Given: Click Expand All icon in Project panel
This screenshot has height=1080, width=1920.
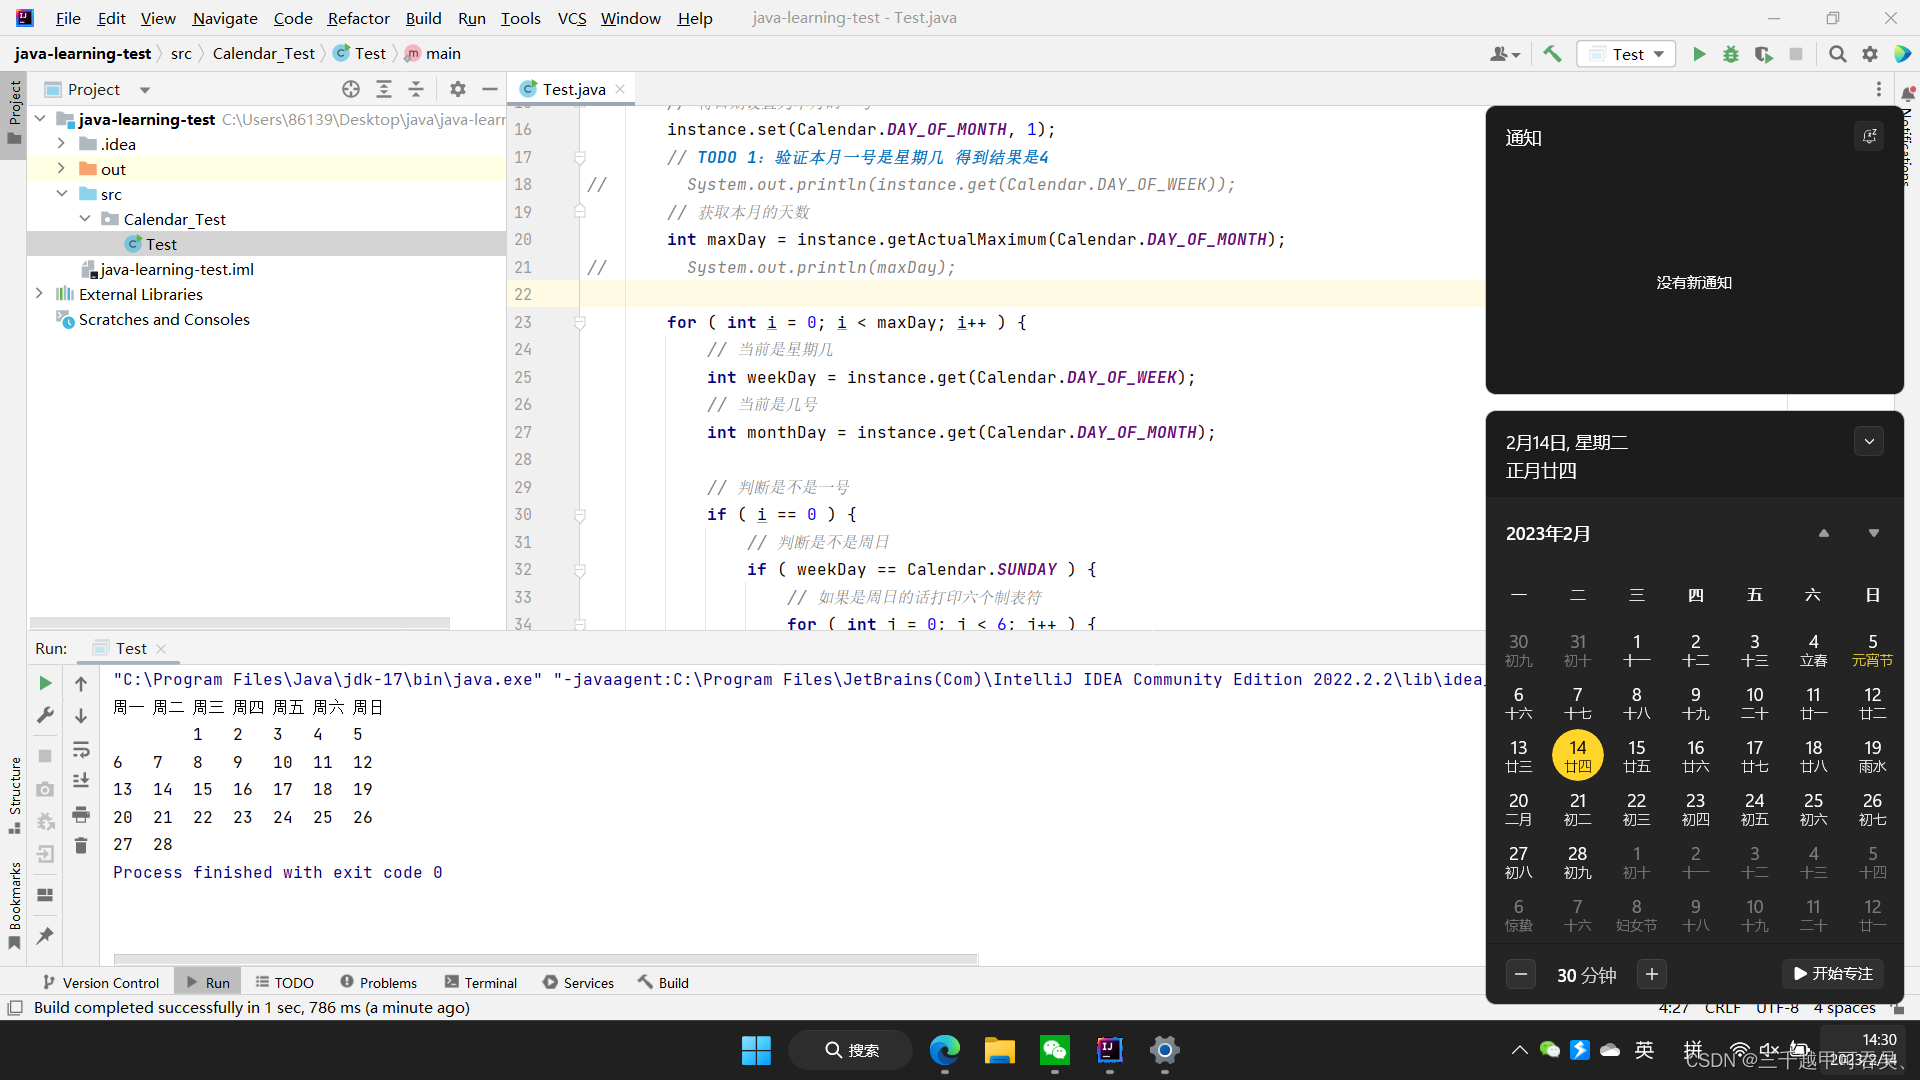Looking at the screenshot, I should click(383, 89).
